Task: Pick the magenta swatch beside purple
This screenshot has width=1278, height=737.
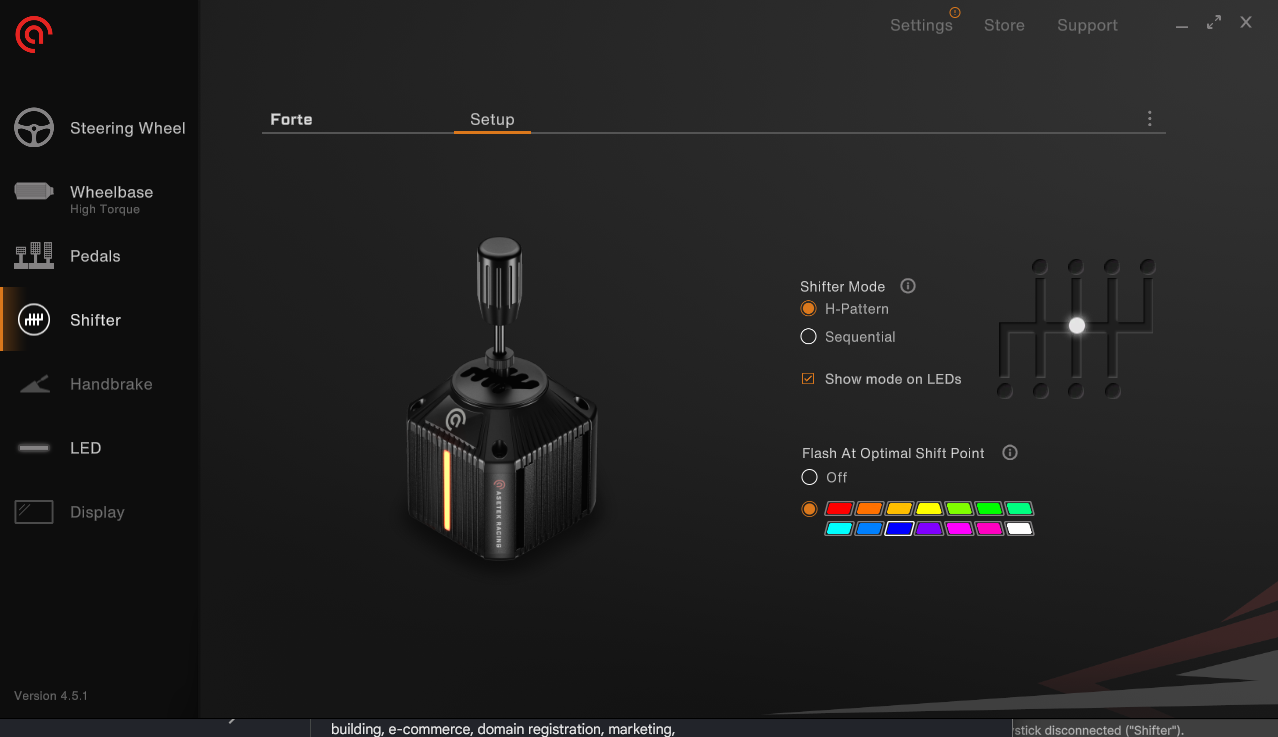Action: coord(959,528)
